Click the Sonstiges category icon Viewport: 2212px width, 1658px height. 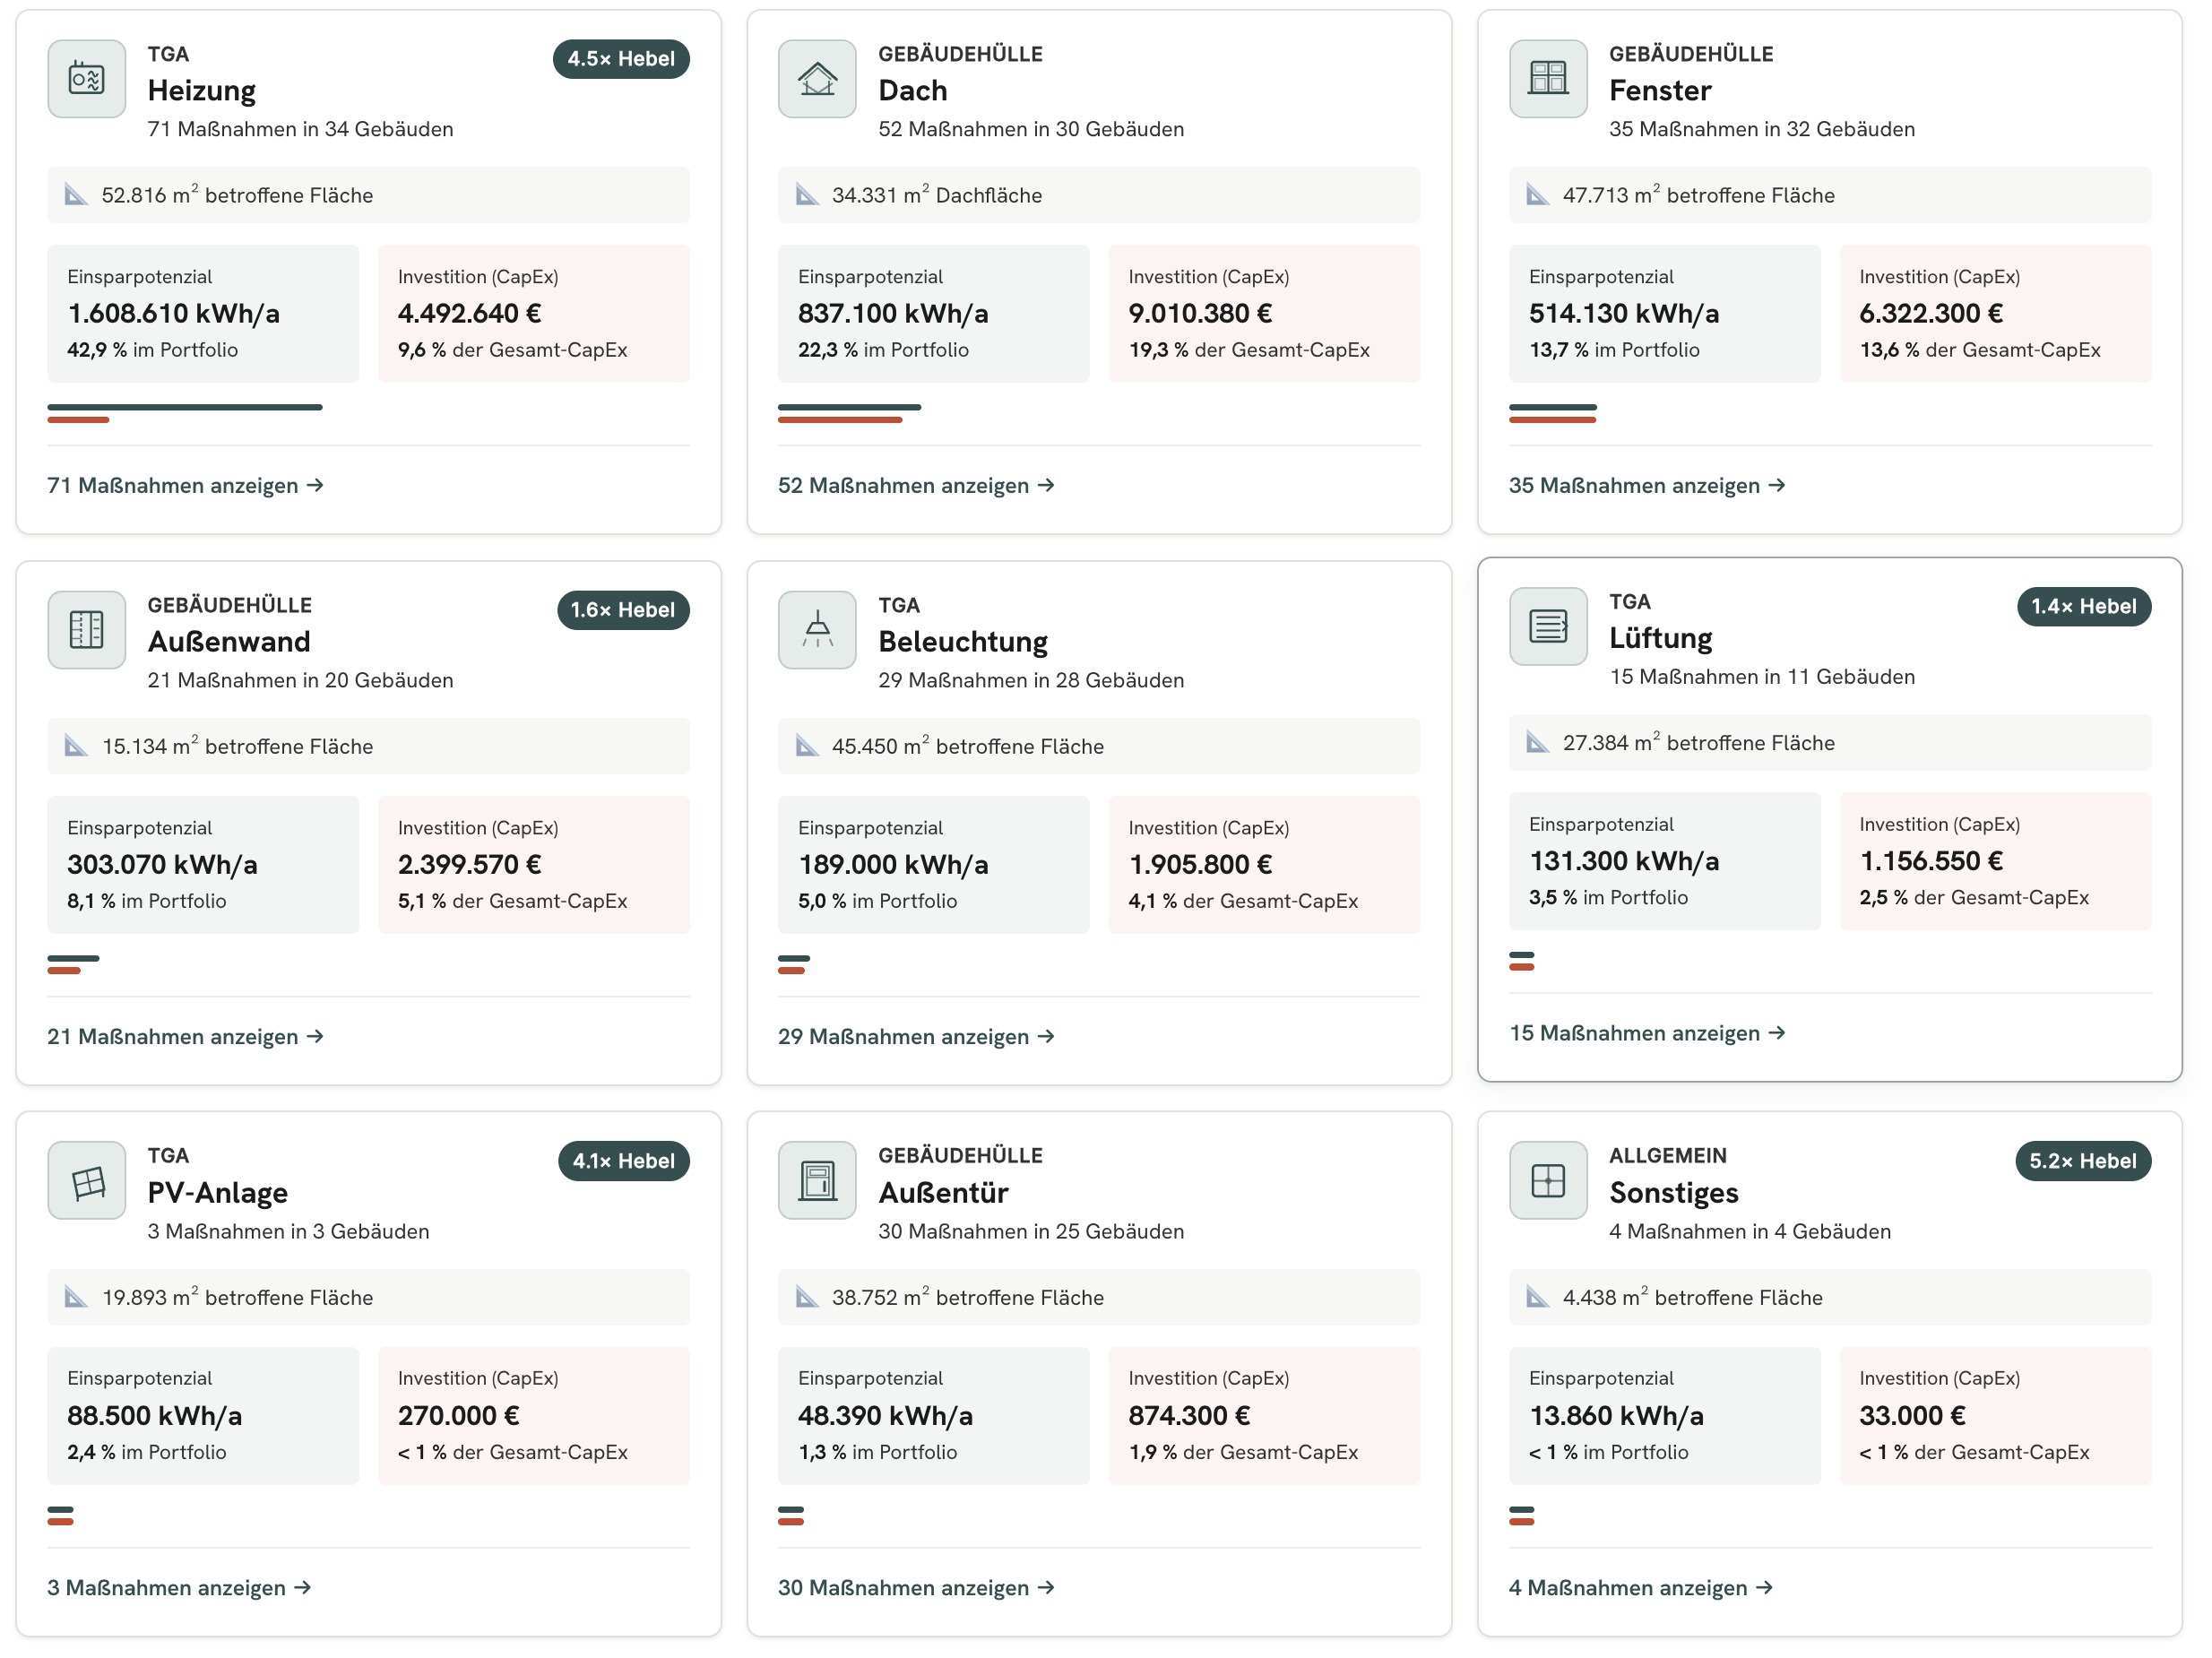pyautogui.click(x=1548, y=1180)
